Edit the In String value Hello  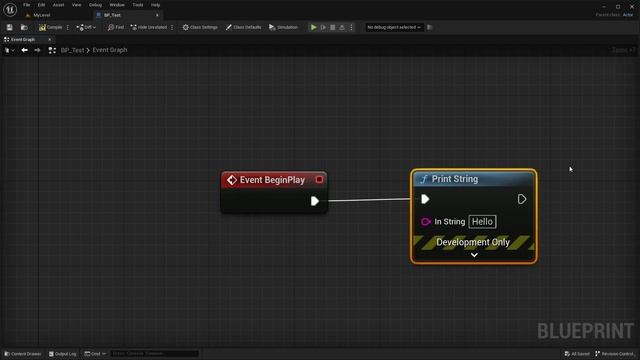pyautogui.click(x=482, y=222)
